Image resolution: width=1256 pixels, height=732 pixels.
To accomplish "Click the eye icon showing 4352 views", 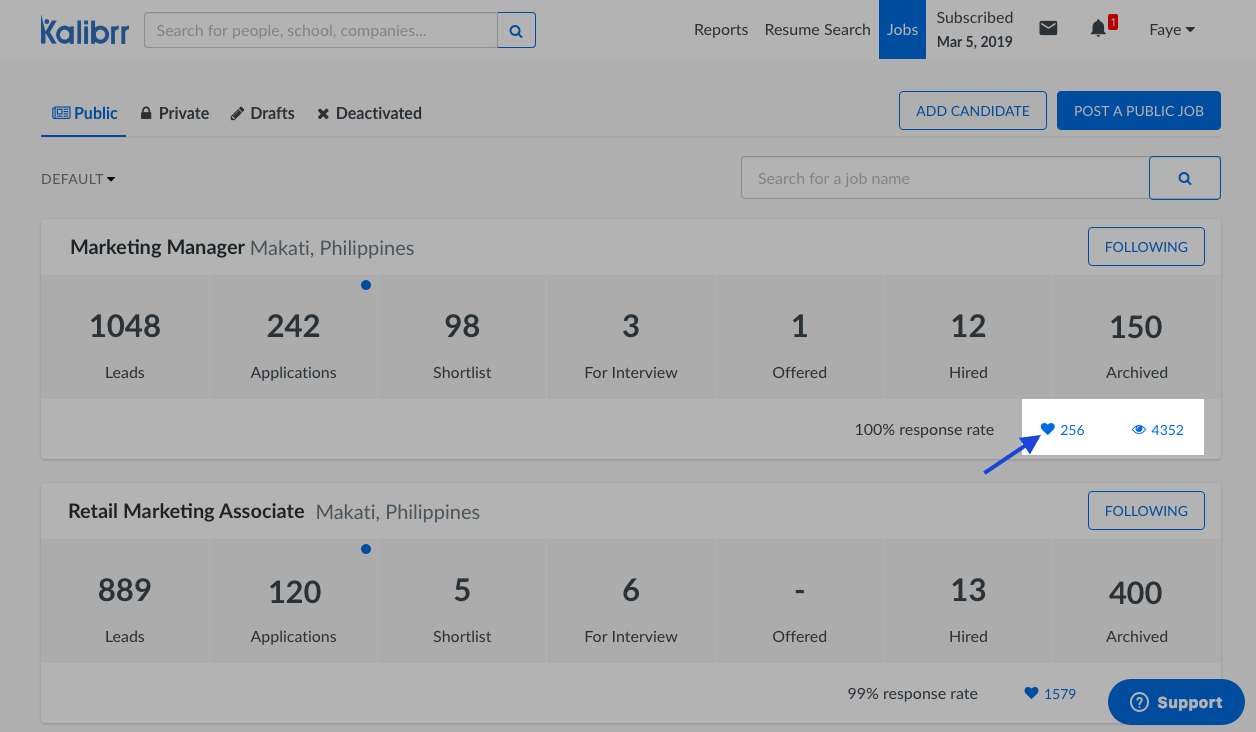I will coord(1138,430).
